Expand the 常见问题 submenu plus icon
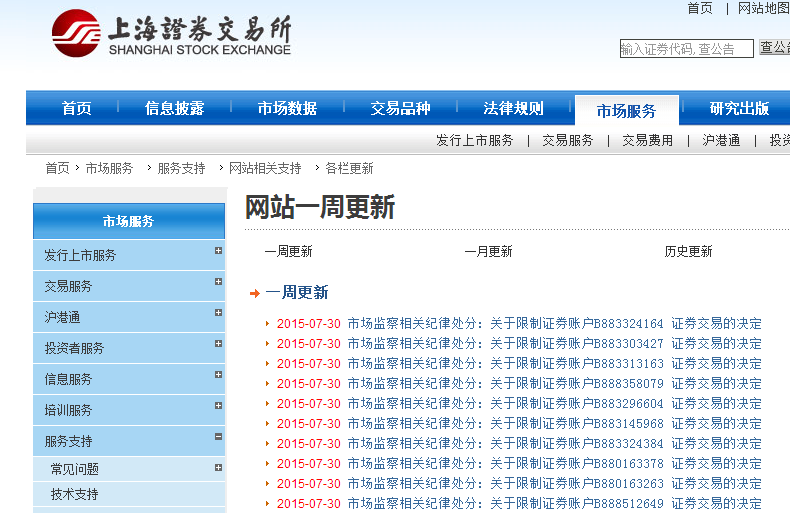 [218, 467]
